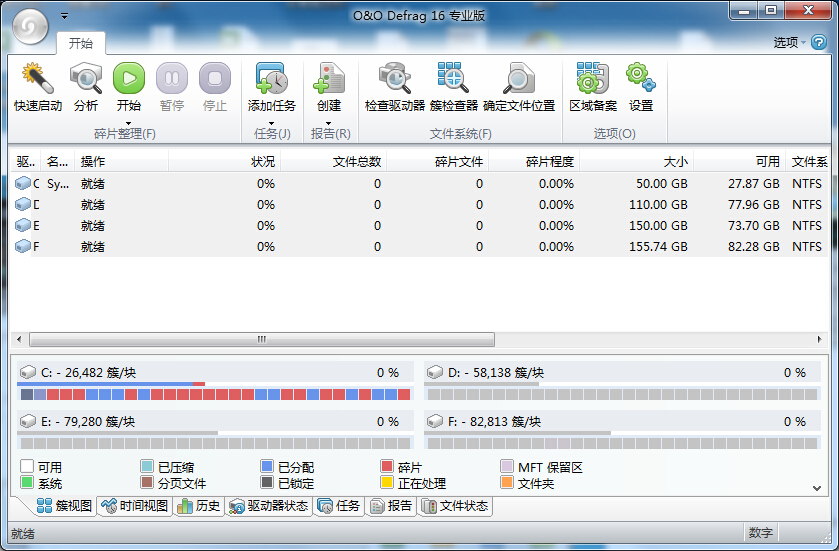Click the 已分配 blue legend swatch
This screenshot has width=839, height=551.
(x=267, y=466)
